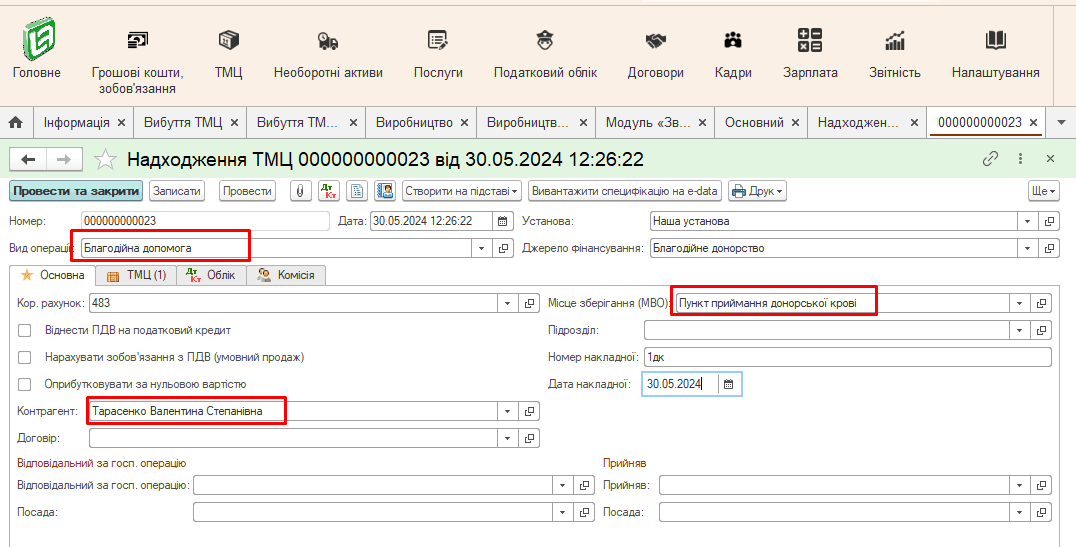This screenshot has height=547, width=1076.
Task: Click the home page icon tab
Action: pyautogui.click(x=16, y=122)
